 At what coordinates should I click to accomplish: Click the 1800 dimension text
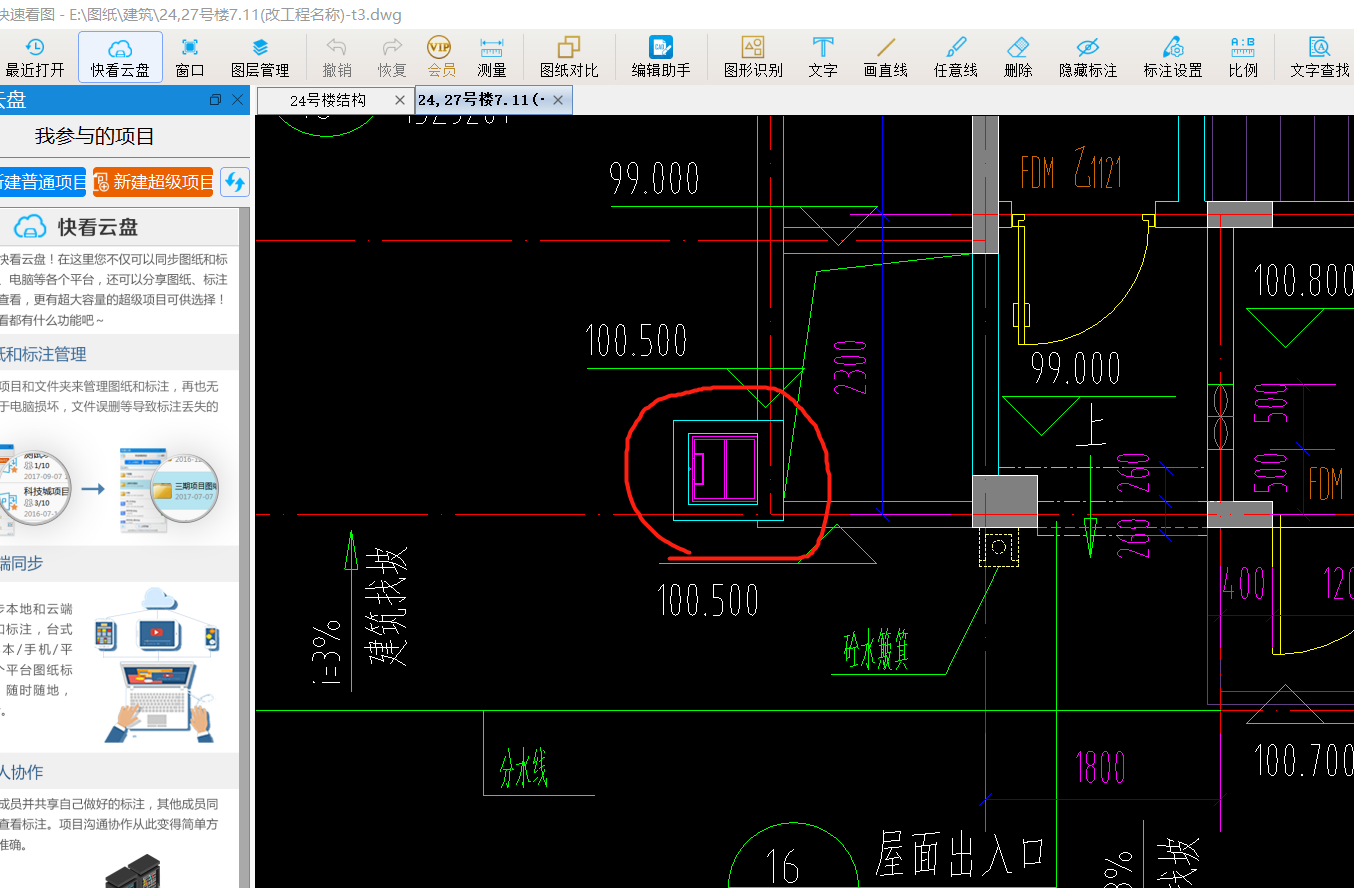(x=1100, y=768)
